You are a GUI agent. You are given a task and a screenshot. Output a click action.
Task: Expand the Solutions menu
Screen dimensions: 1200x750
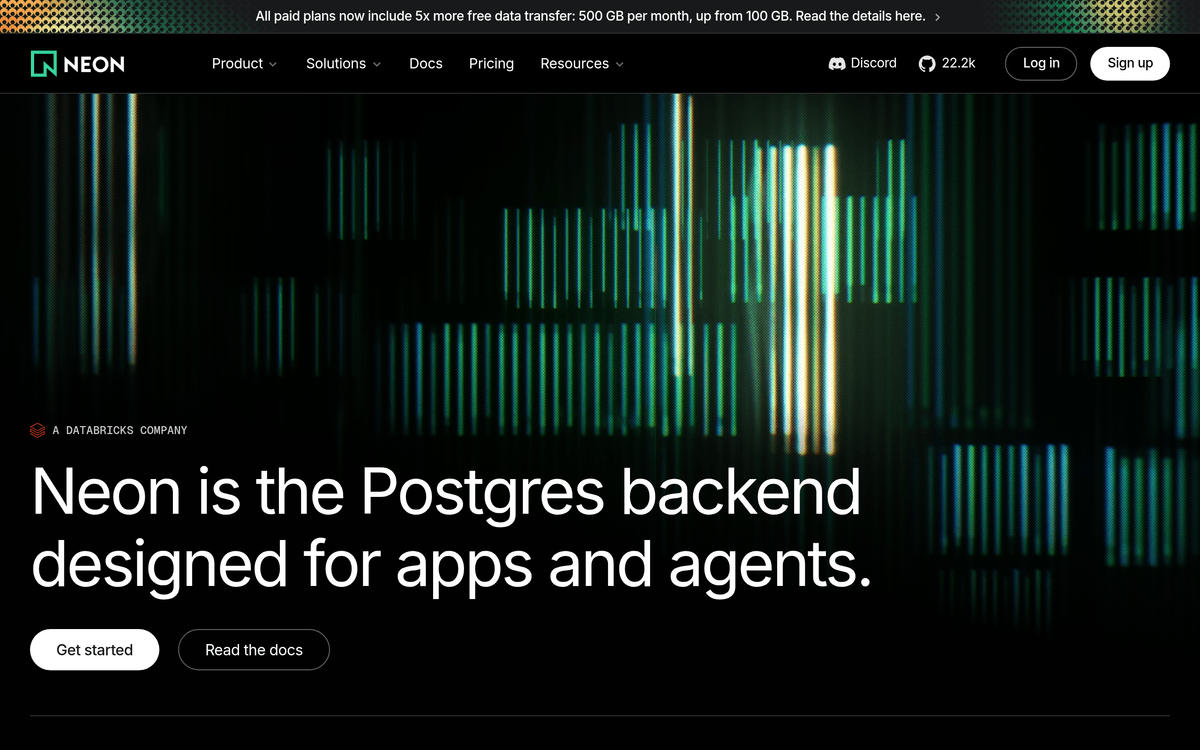click(x=343, y=63)
